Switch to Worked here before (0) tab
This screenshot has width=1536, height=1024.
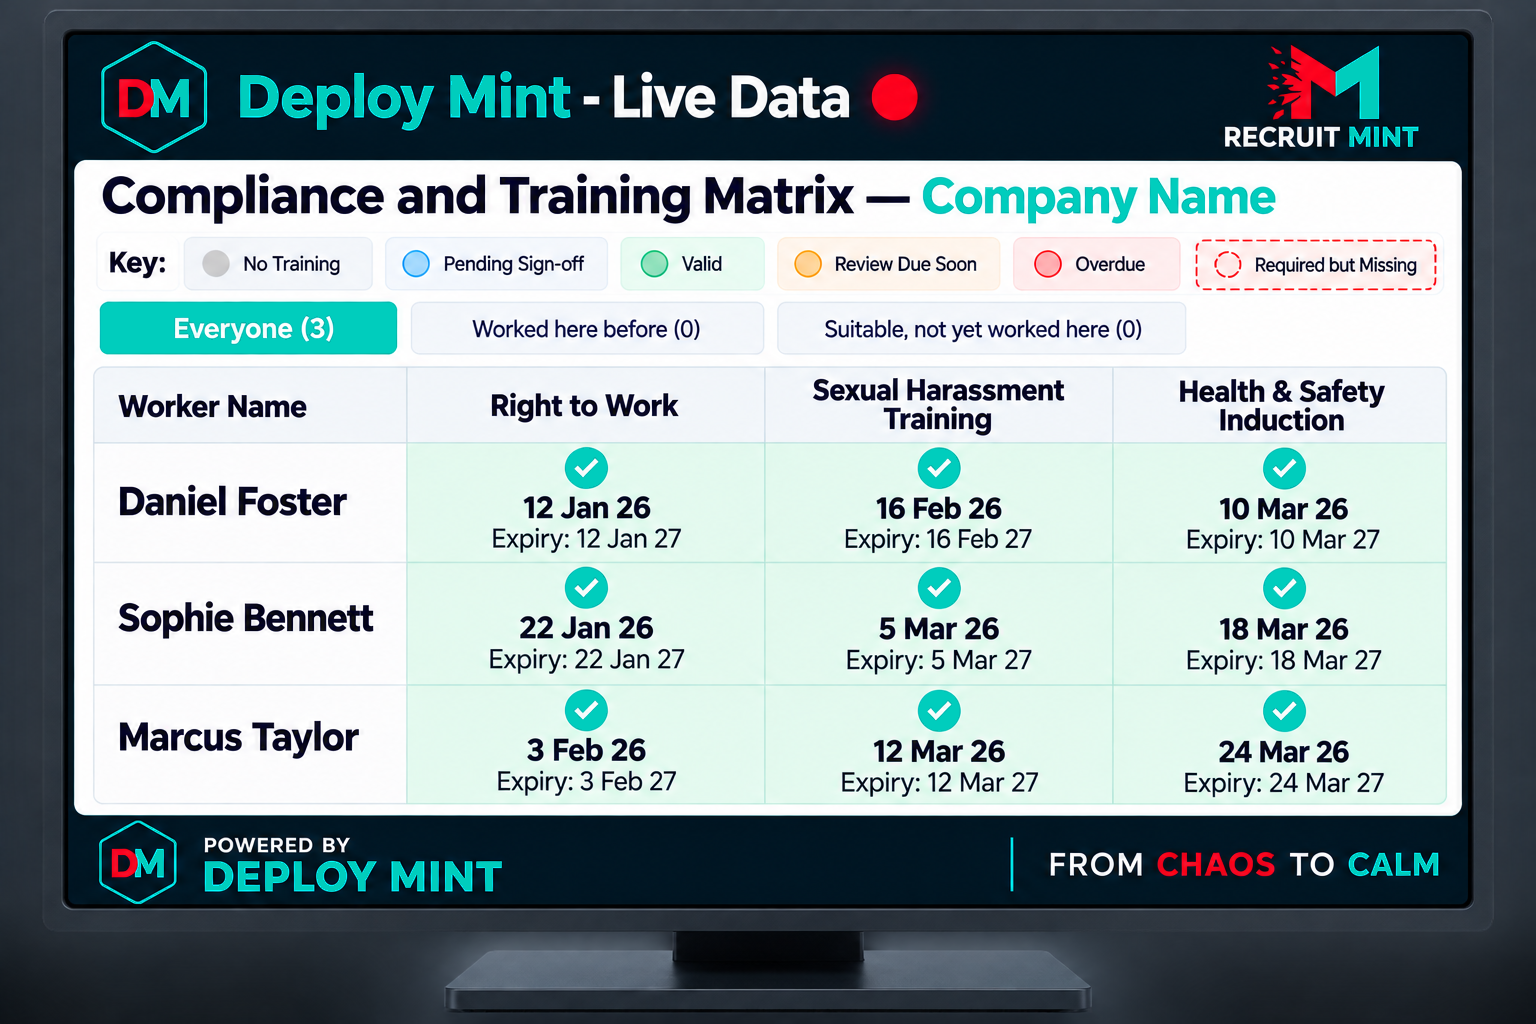(x=587, y=328)
